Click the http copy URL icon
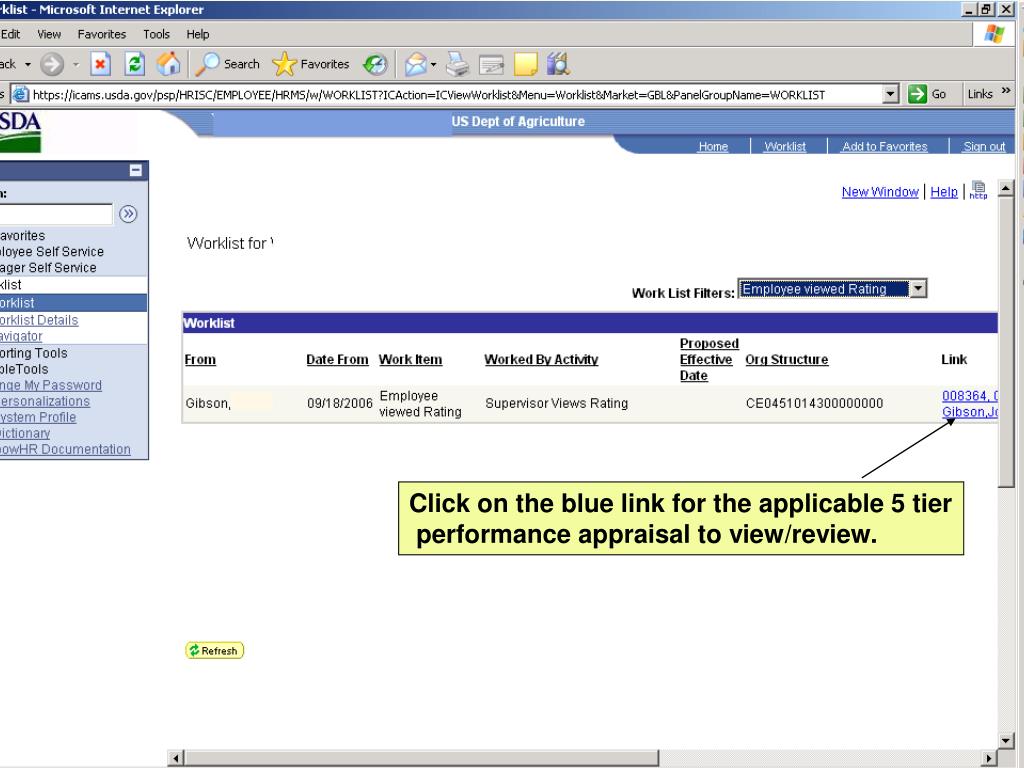Viewport: 1024px width, 768px height. [978, 190]
